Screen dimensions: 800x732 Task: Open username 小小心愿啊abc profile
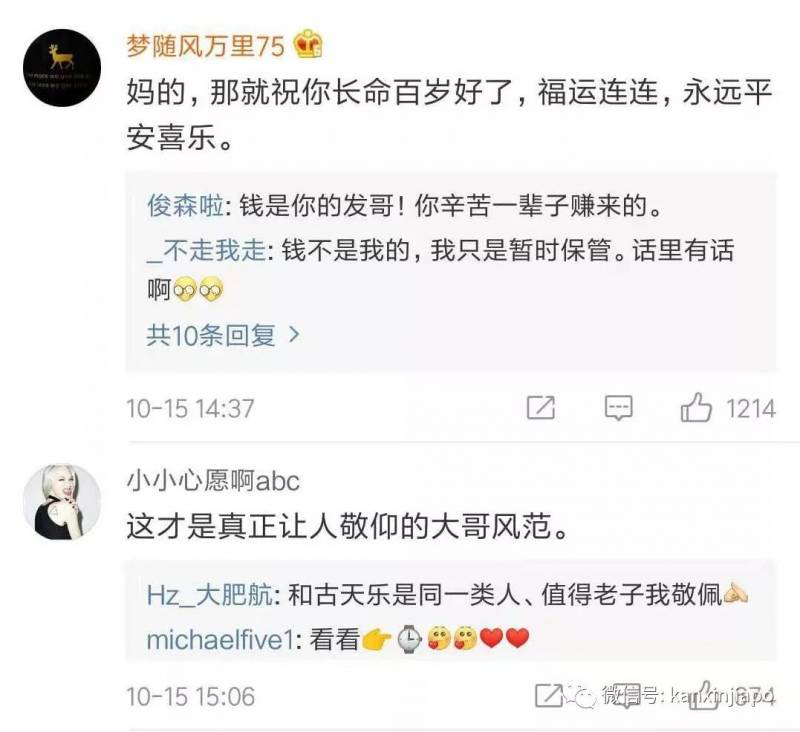click(x=213, y=481)
